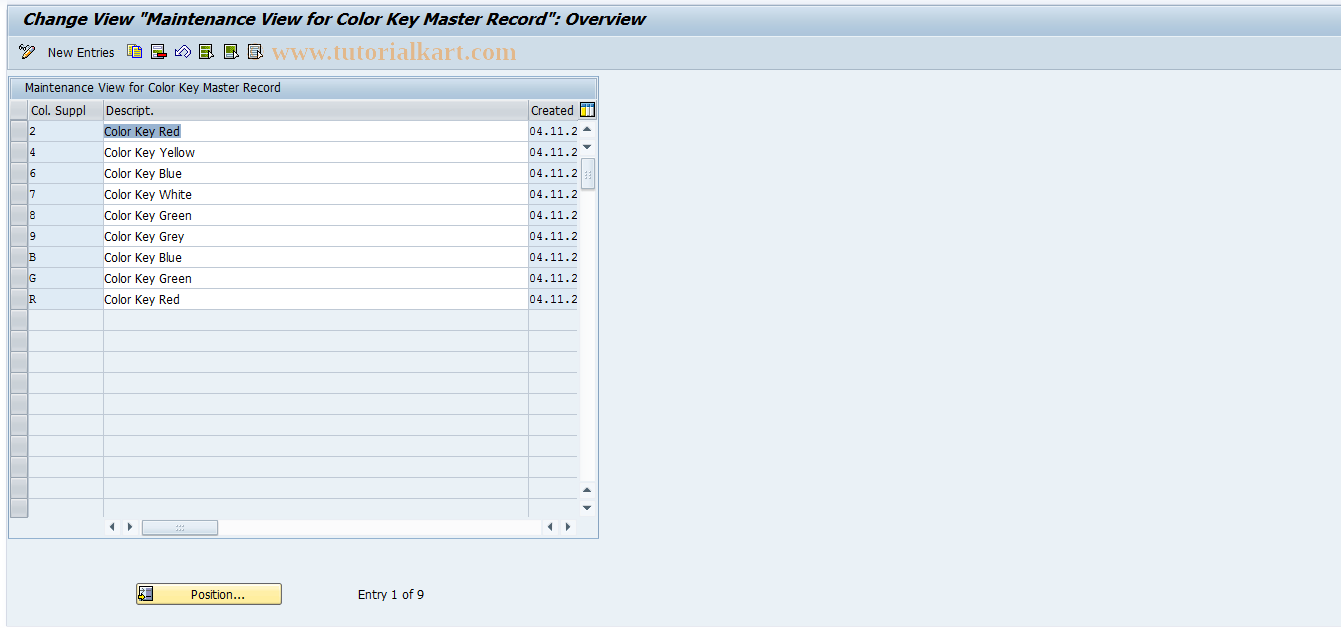The image size is (1341, 628).
Task: Click the Col. Suppl column header
Action: coord(65,110)
